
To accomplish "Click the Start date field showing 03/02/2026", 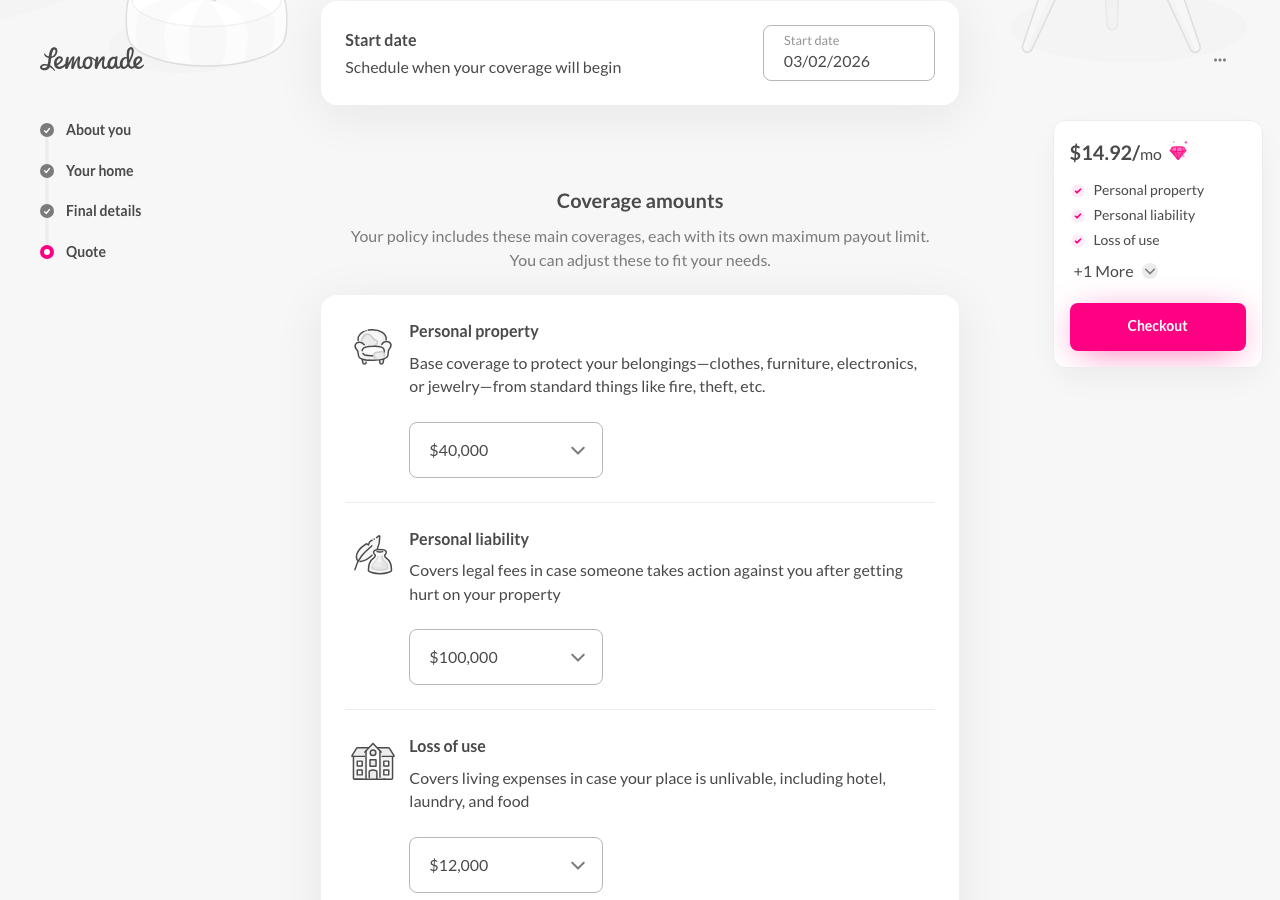I will pos(848,52).
